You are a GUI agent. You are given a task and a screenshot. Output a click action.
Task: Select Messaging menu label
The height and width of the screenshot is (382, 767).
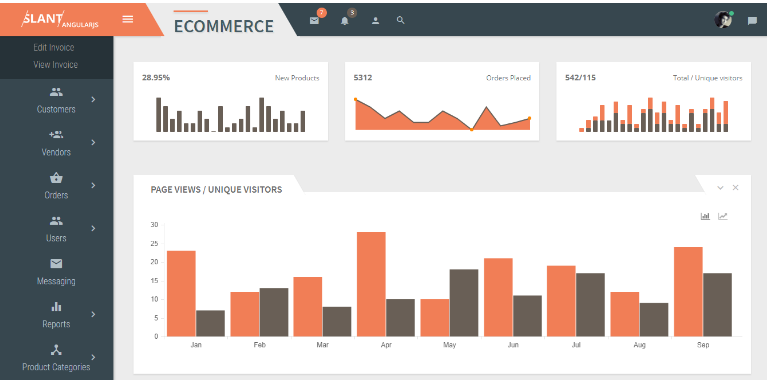(x=56, y=281)
